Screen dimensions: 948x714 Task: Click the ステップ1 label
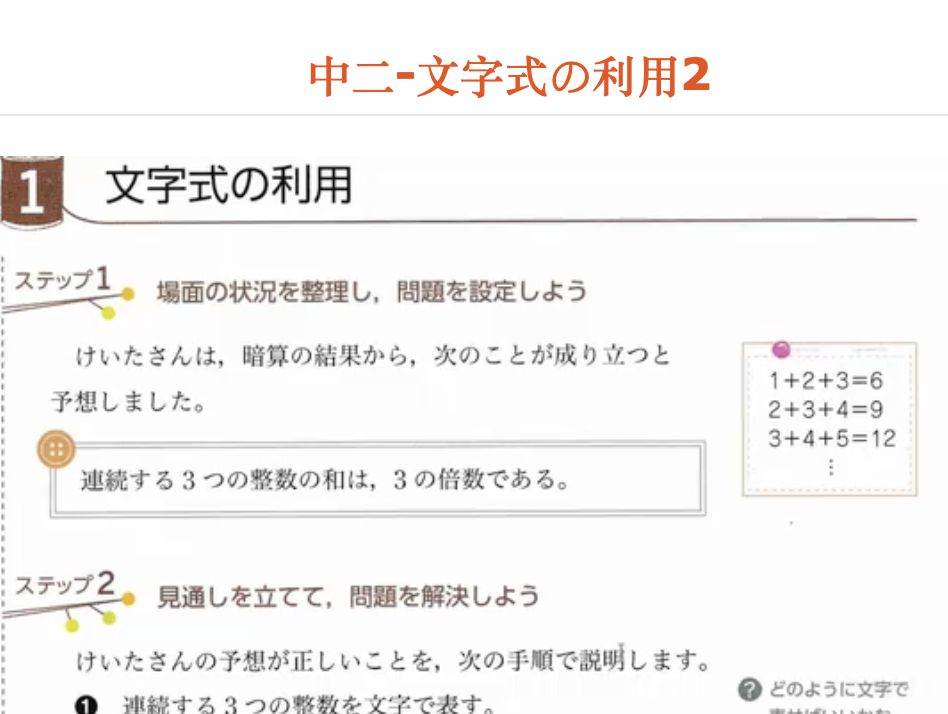[x=60, y=279]
